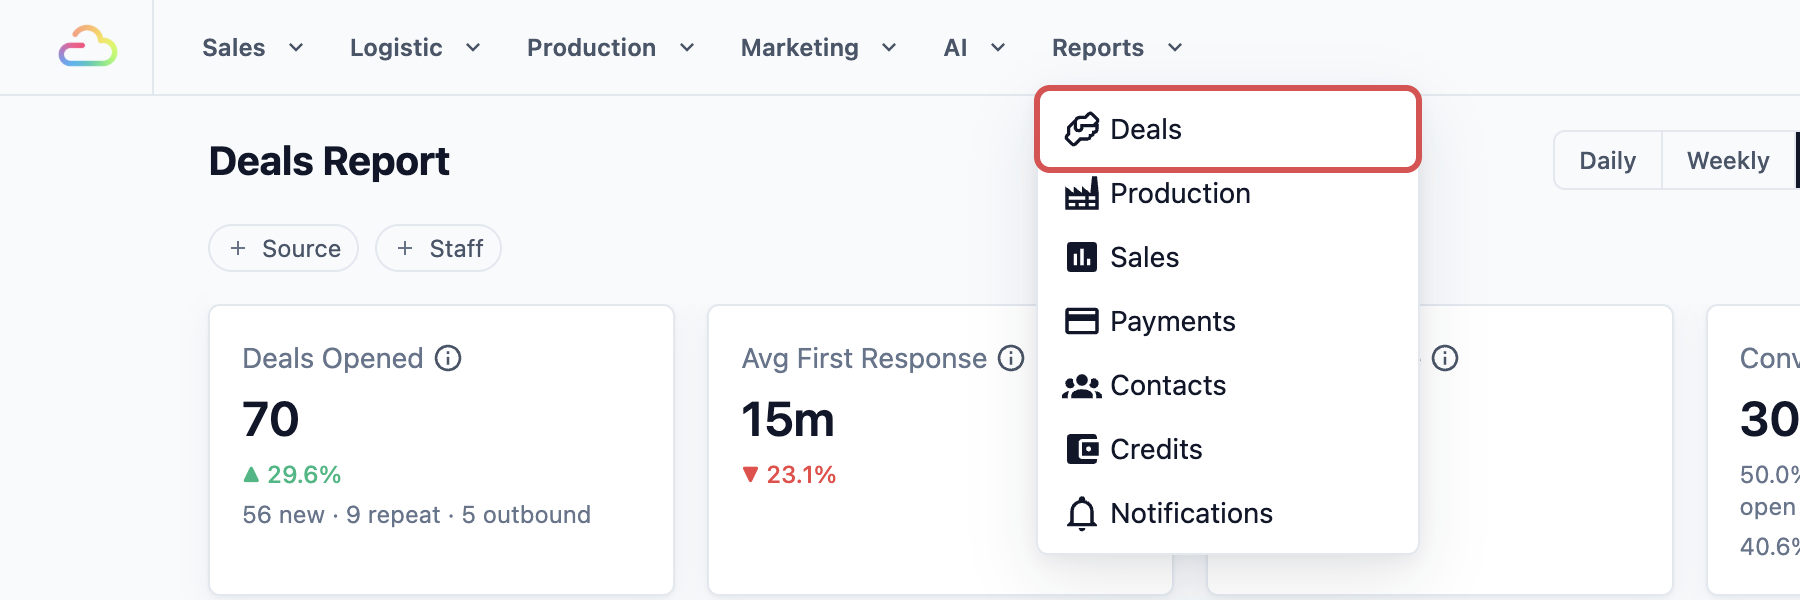Open the Marketing top menu

tap(818, 47)
